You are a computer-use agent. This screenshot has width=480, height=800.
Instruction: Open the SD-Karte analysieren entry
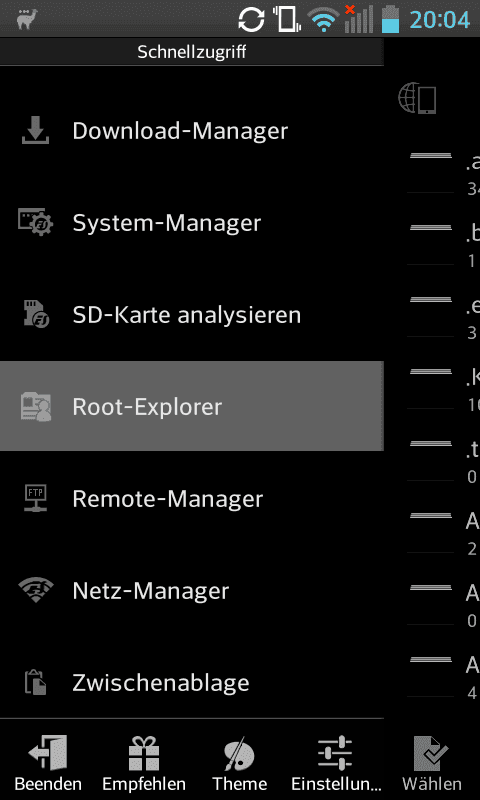coord(192,315)
